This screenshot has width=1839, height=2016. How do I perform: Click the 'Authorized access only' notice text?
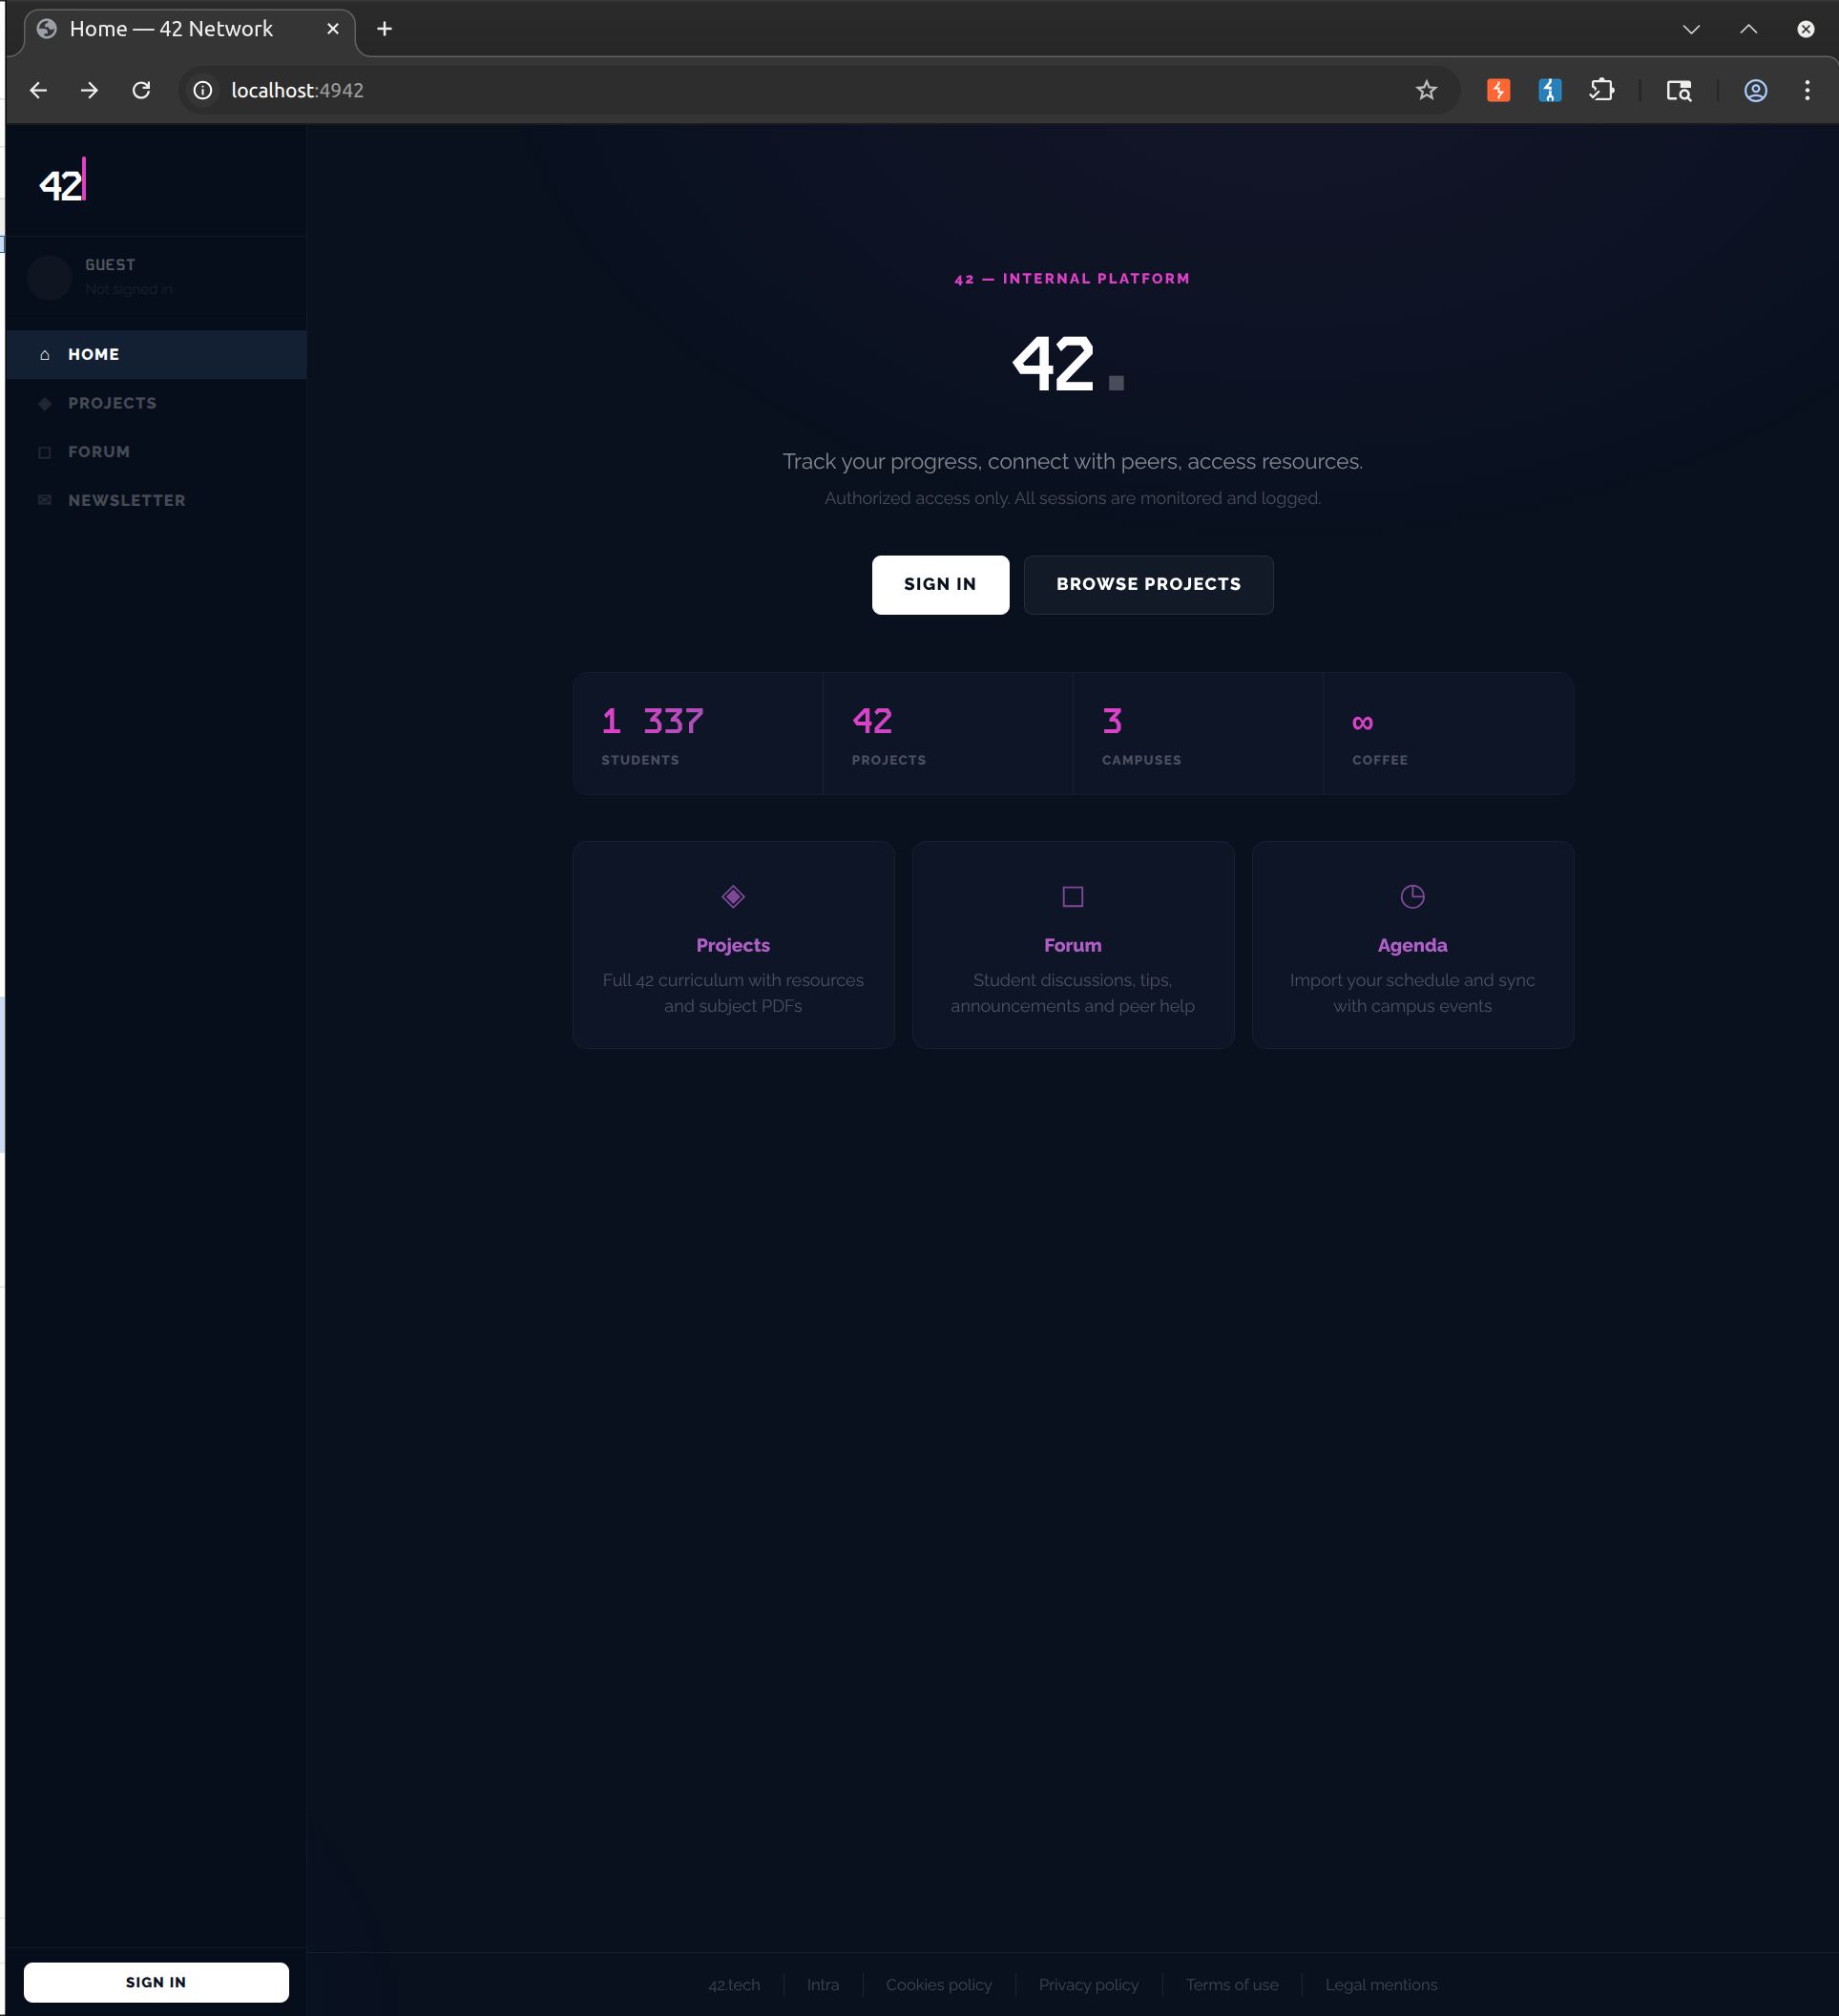(1072, 498)
